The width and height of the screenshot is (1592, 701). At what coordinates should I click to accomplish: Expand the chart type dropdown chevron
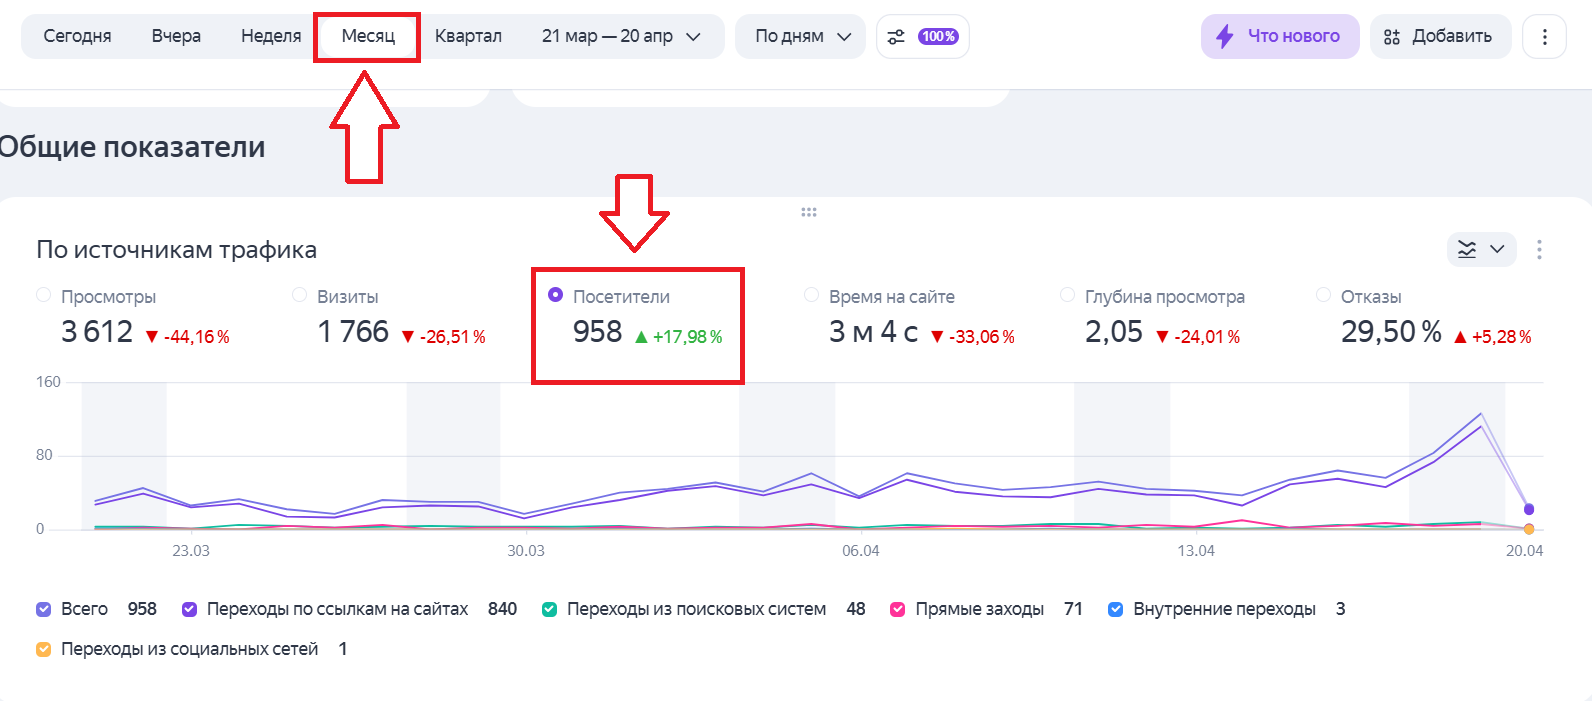[x=1497, y=249]
